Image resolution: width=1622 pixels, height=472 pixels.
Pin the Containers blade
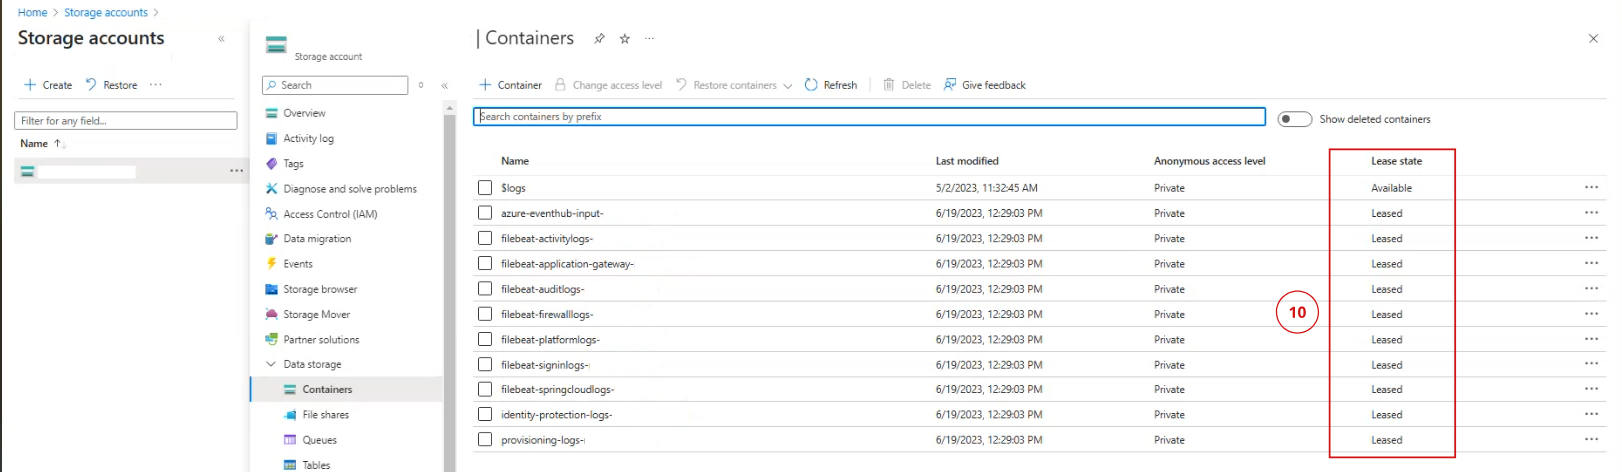599,39
